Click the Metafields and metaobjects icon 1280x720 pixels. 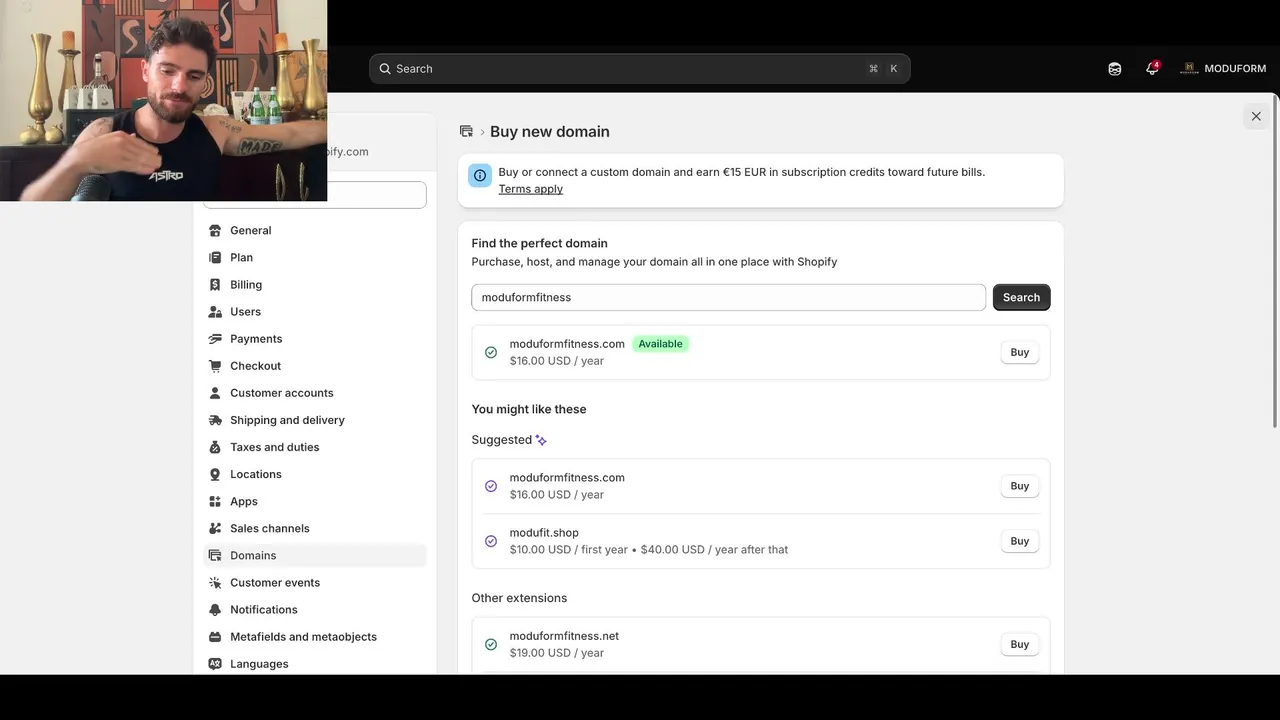click(x=215, y=637)
